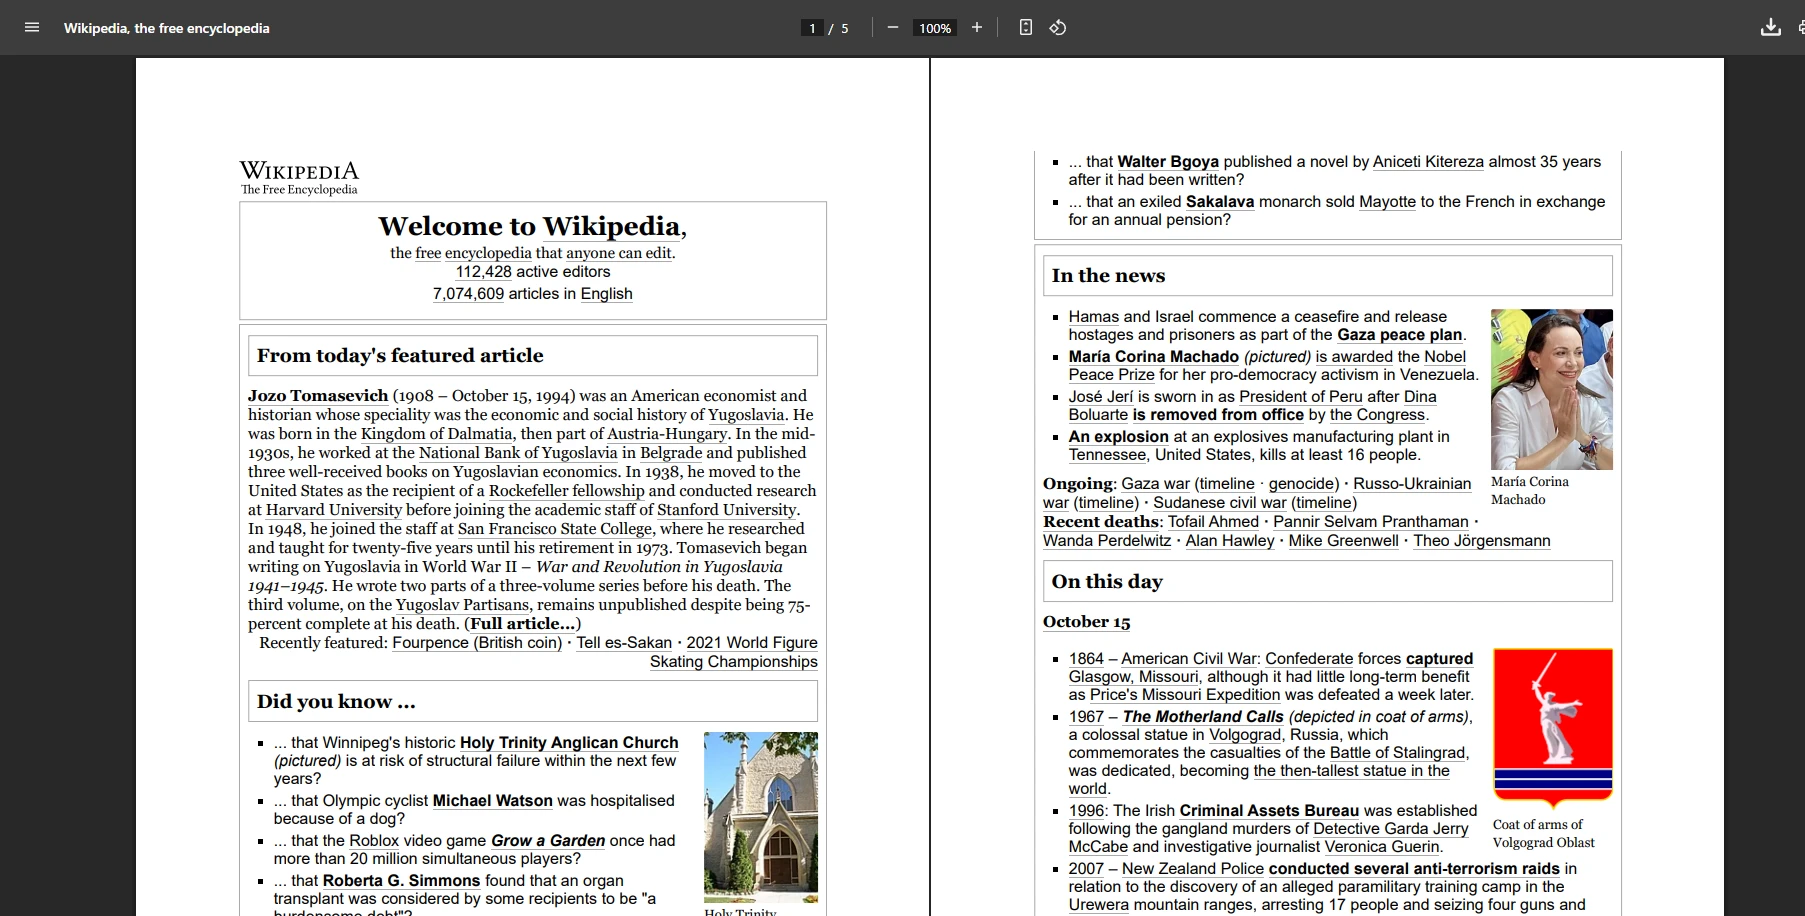Open The Motherland Calls link
The image size is (1805, 916).
point(1202,717)
